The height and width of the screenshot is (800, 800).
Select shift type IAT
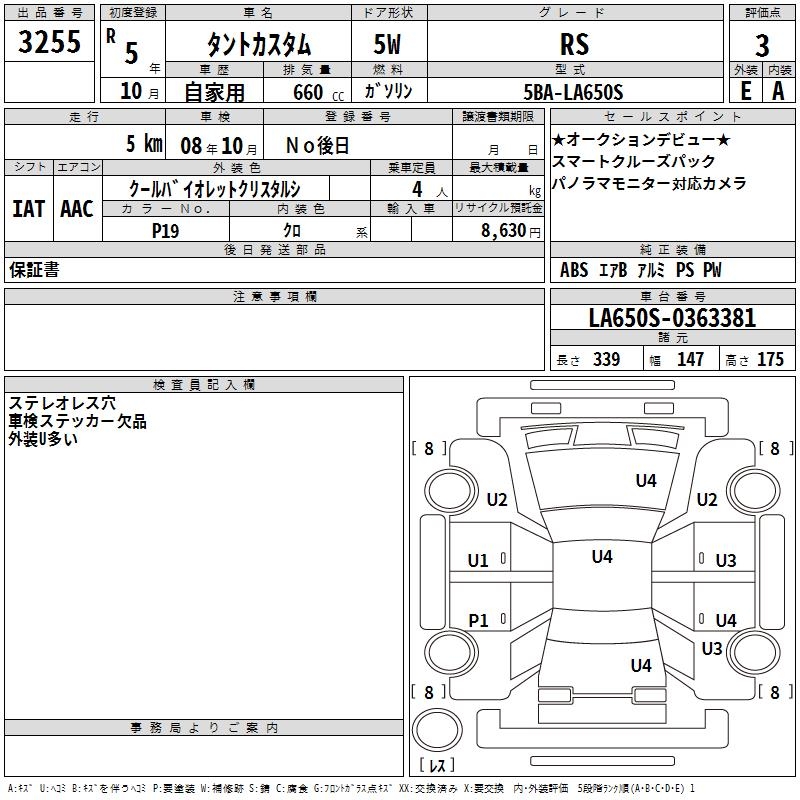click(x=29, y=209)
